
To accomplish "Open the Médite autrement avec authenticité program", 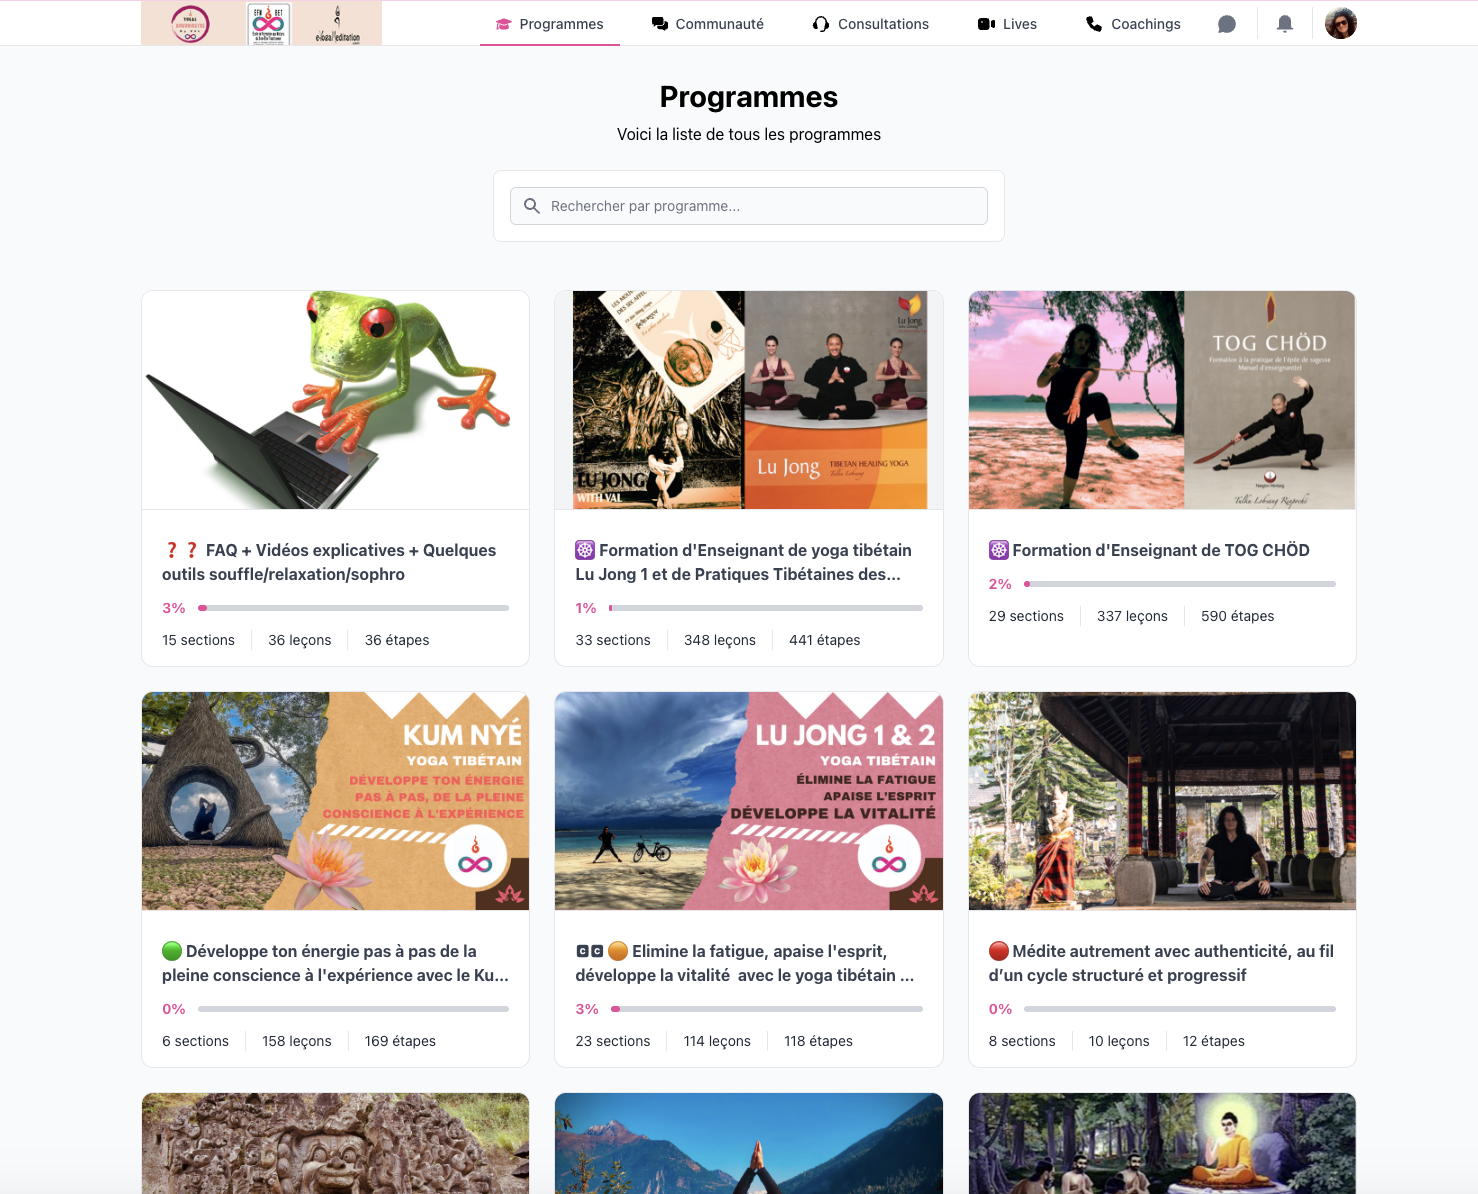I will pos(1161,963).
